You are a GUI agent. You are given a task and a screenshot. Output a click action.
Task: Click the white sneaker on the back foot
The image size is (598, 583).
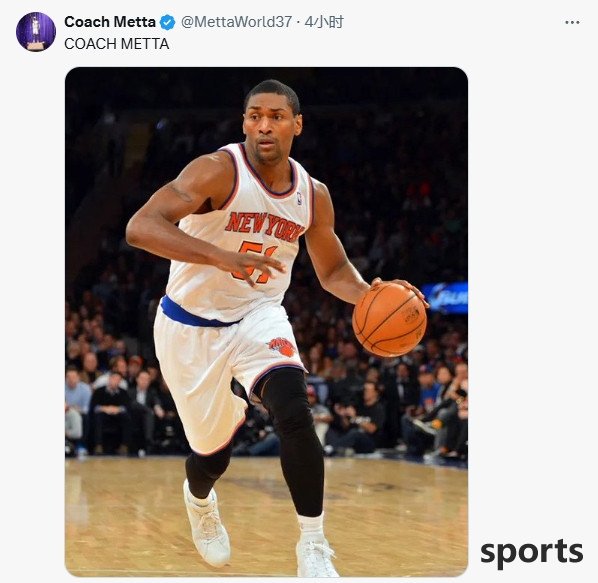(x=207, y=525)
